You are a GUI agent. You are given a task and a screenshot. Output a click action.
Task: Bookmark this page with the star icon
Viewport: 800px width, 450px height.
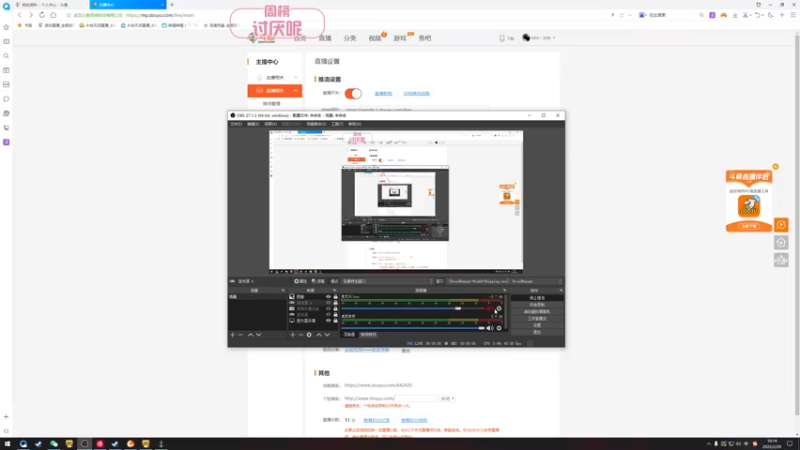(68, 15)
